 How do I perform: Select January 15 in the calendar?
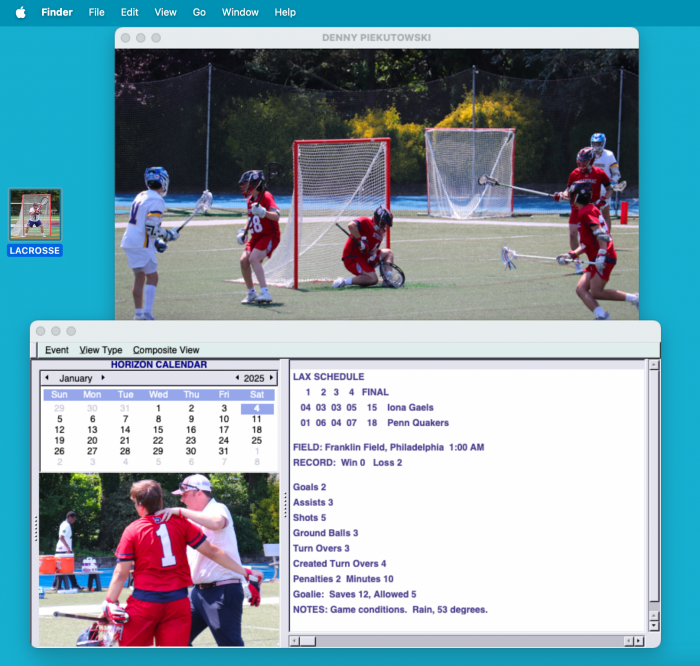158,430
